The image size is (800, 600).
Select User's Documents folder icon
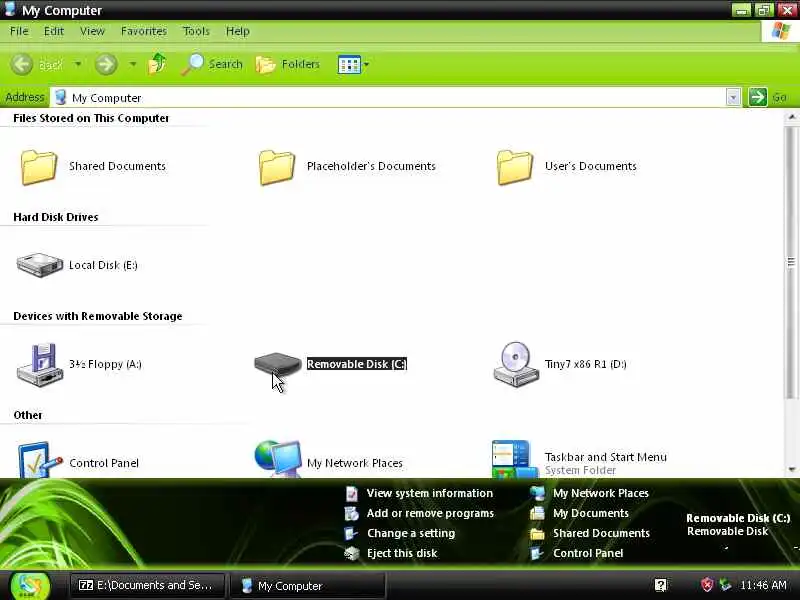coord(514,167)
